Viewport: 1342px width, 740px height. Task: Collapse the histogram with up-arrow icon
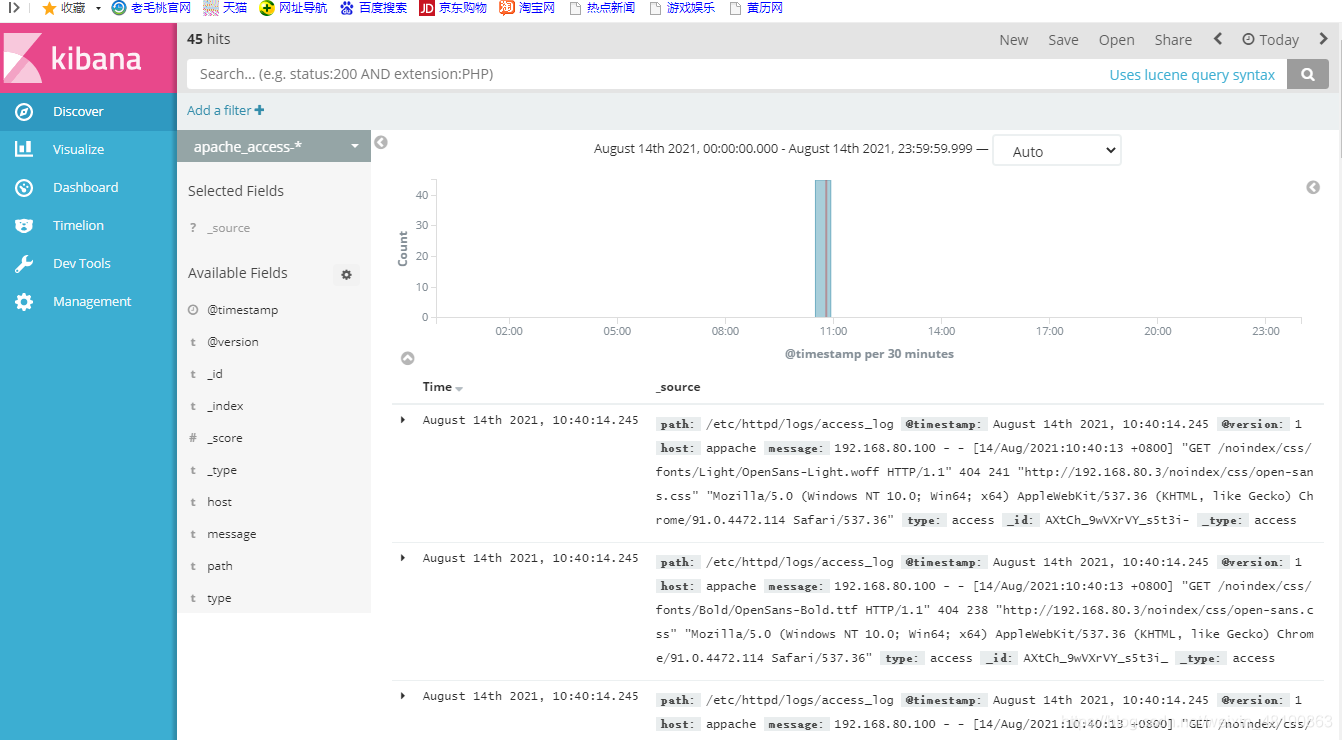coord(407,358)
